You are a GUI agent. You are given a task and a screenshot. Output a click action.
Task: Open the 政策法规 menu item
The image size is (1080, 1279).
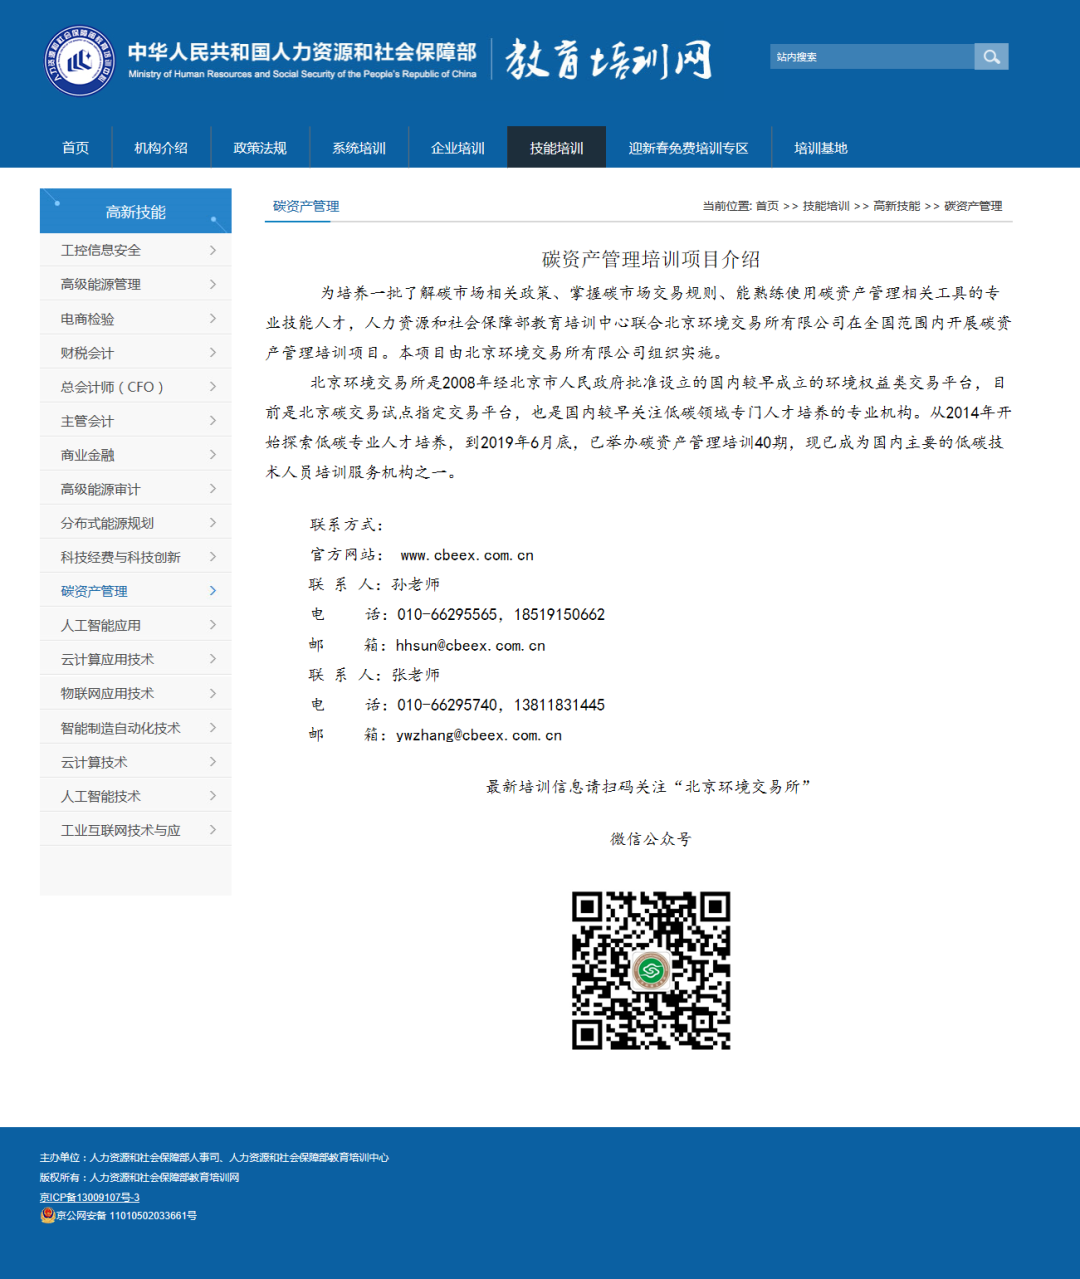click(x=259, y=147)
